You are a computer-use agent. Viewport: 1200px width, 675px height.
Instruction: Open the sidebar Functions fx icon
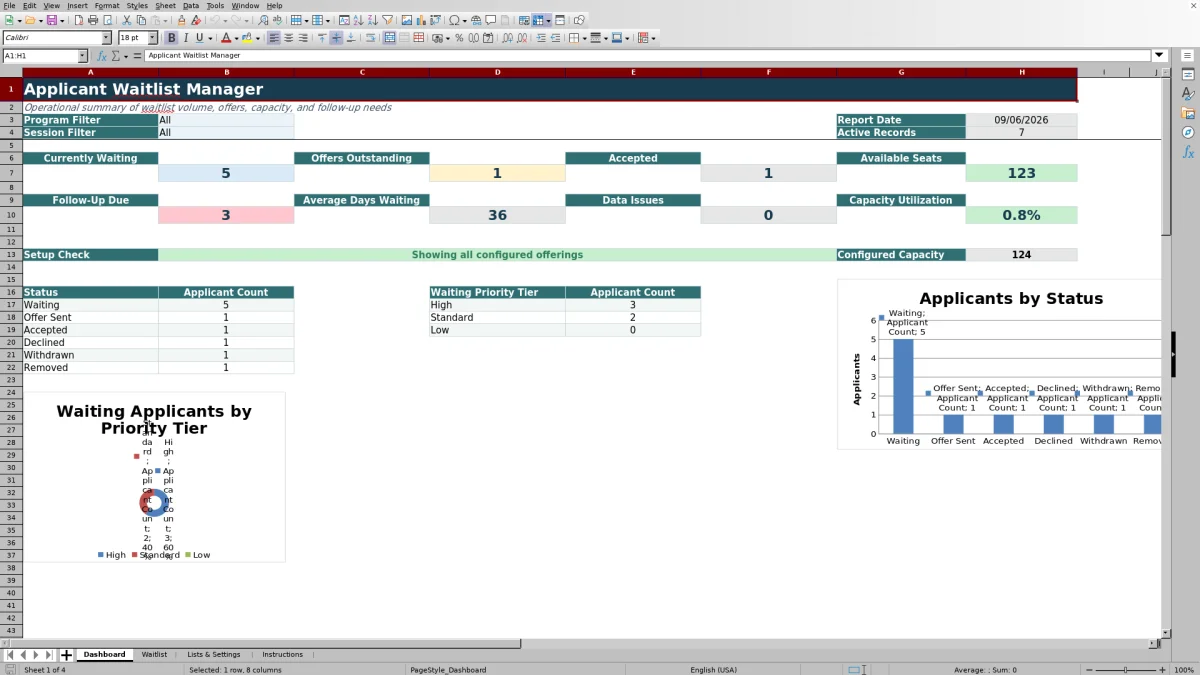point(1188,152)
